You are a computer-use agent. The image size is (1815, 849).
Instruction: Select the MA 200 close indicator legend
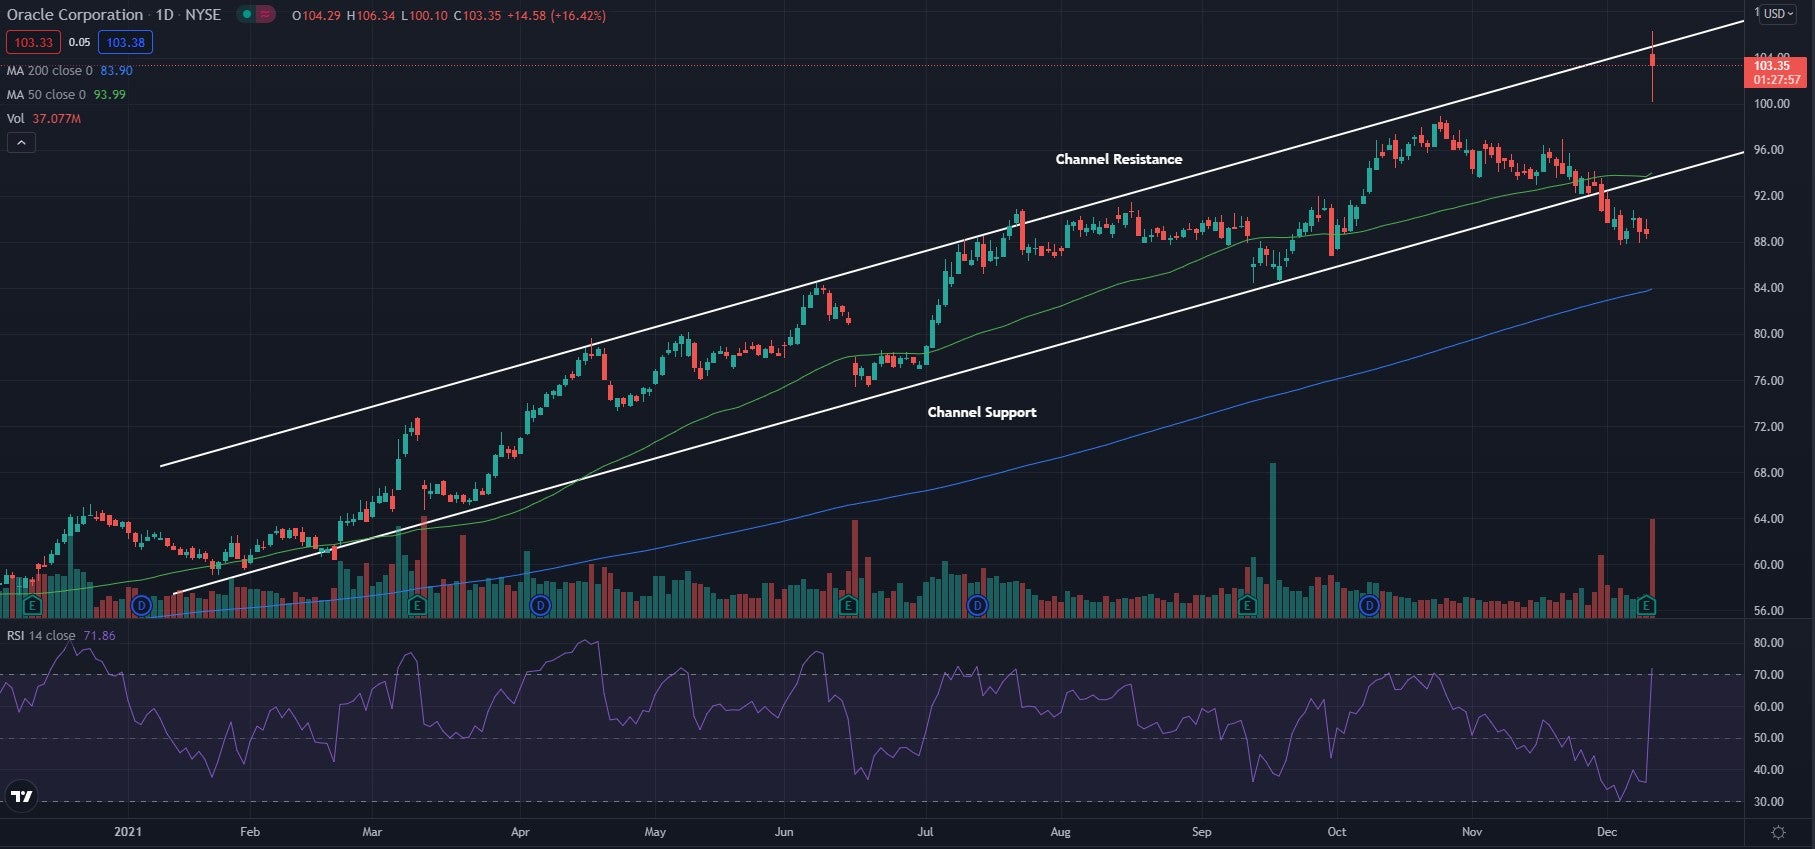point(50,71)
